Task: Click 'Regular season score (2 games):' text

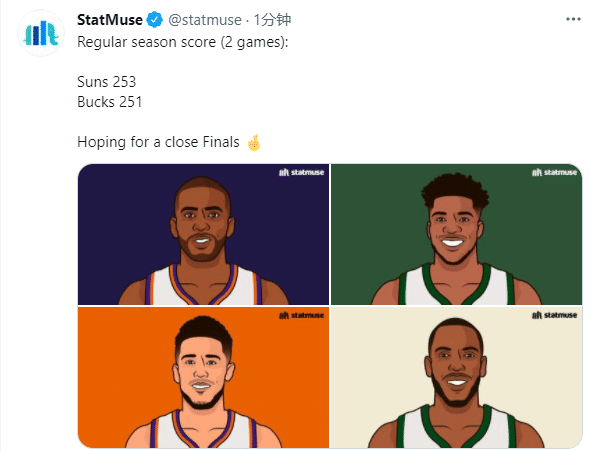Action: (x=182, y=42)
